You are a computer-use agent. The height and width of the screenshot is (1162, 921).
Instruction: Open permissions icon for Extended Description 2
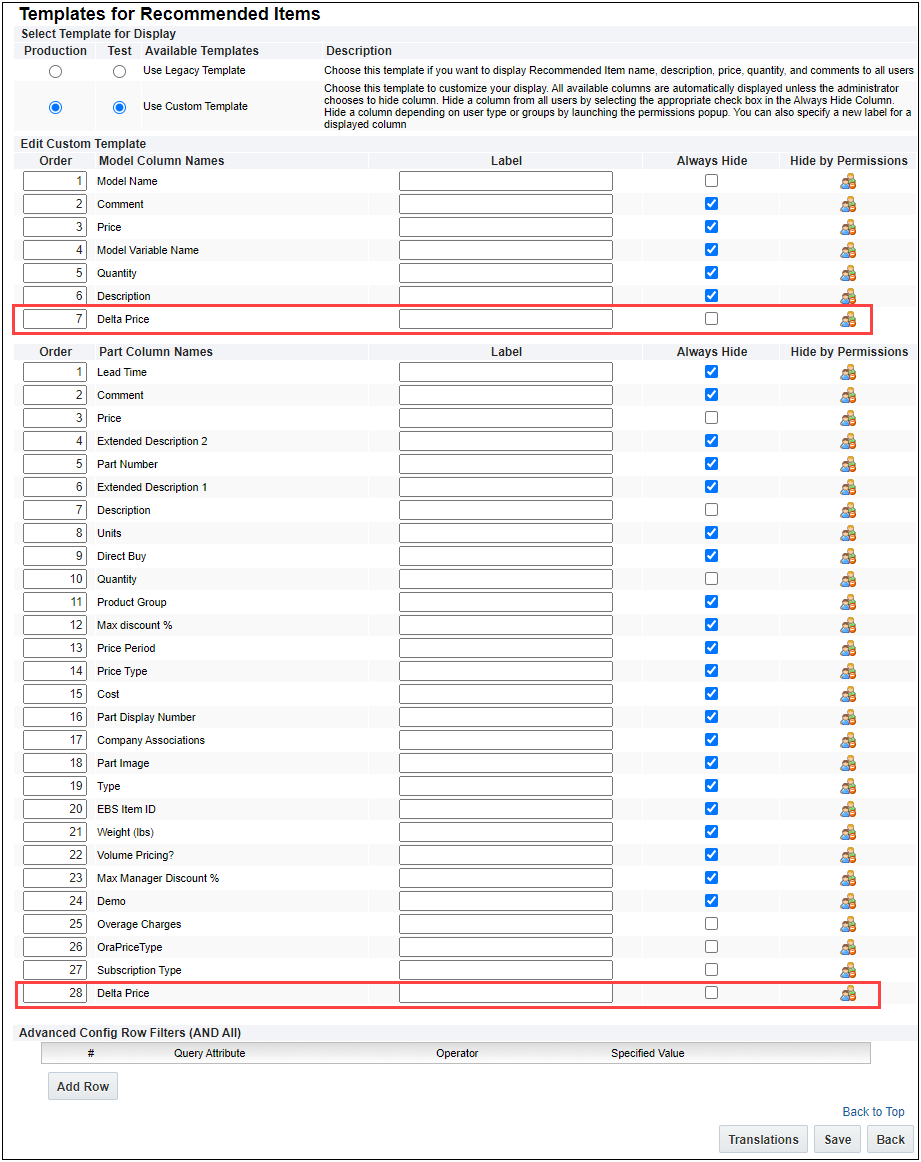coord(848,442)
